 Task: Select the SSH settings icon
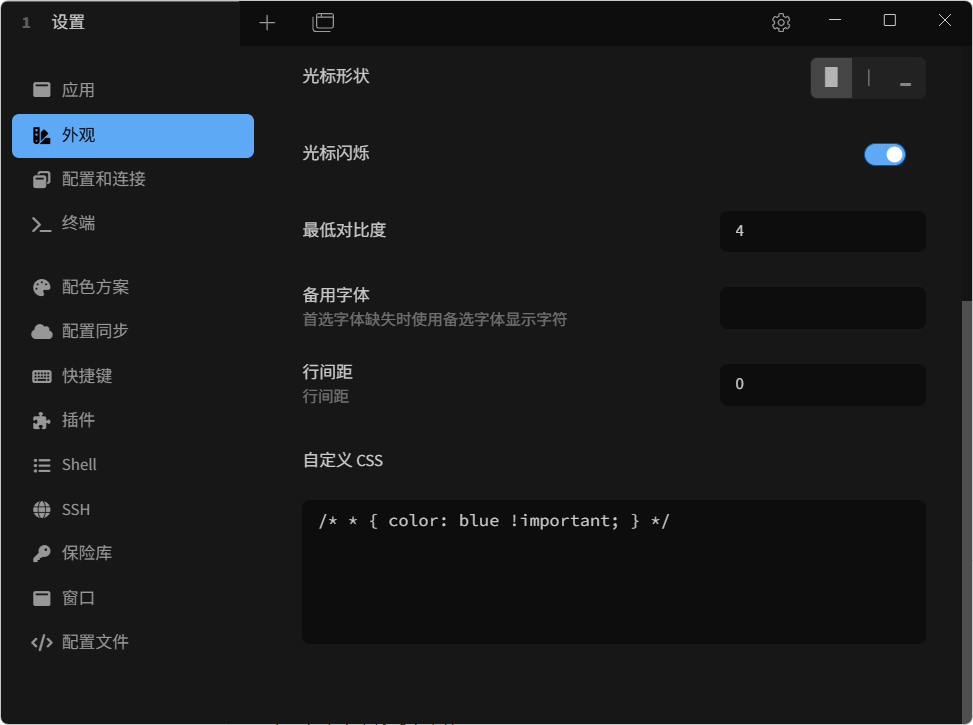tap(40, 509)
